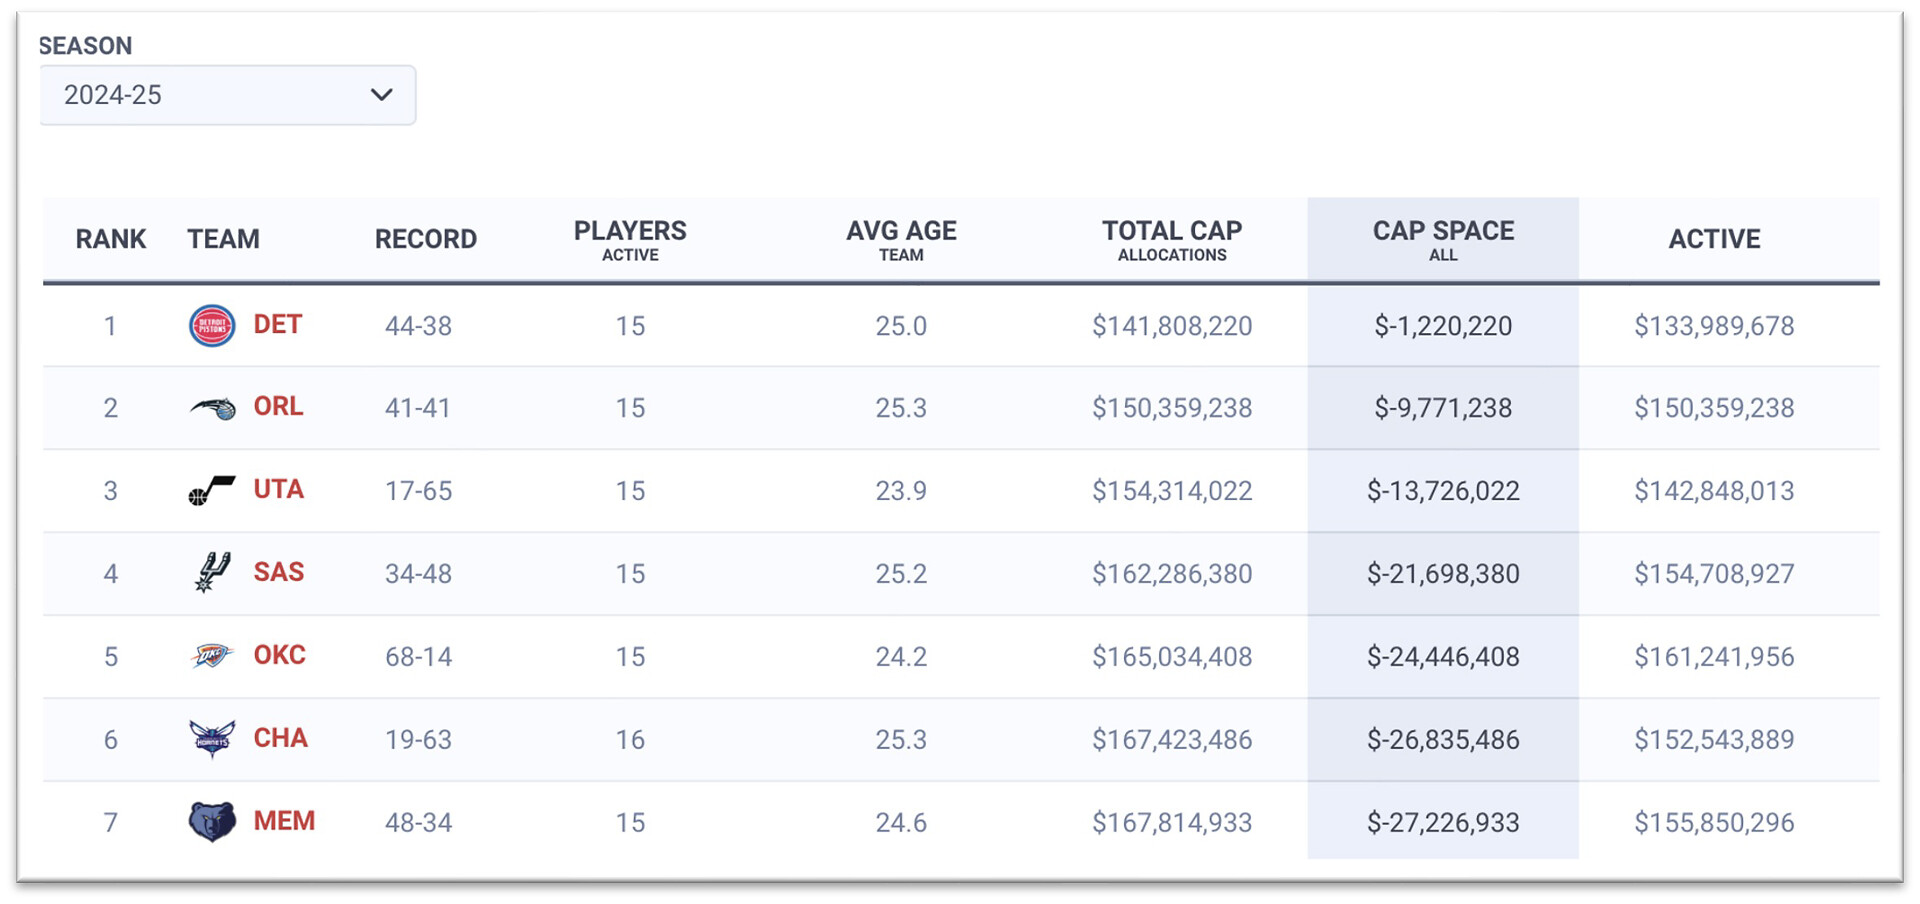Click the Utah Jazz team logo
This screenshot has width=1920, height=904.
click(212, 491)
